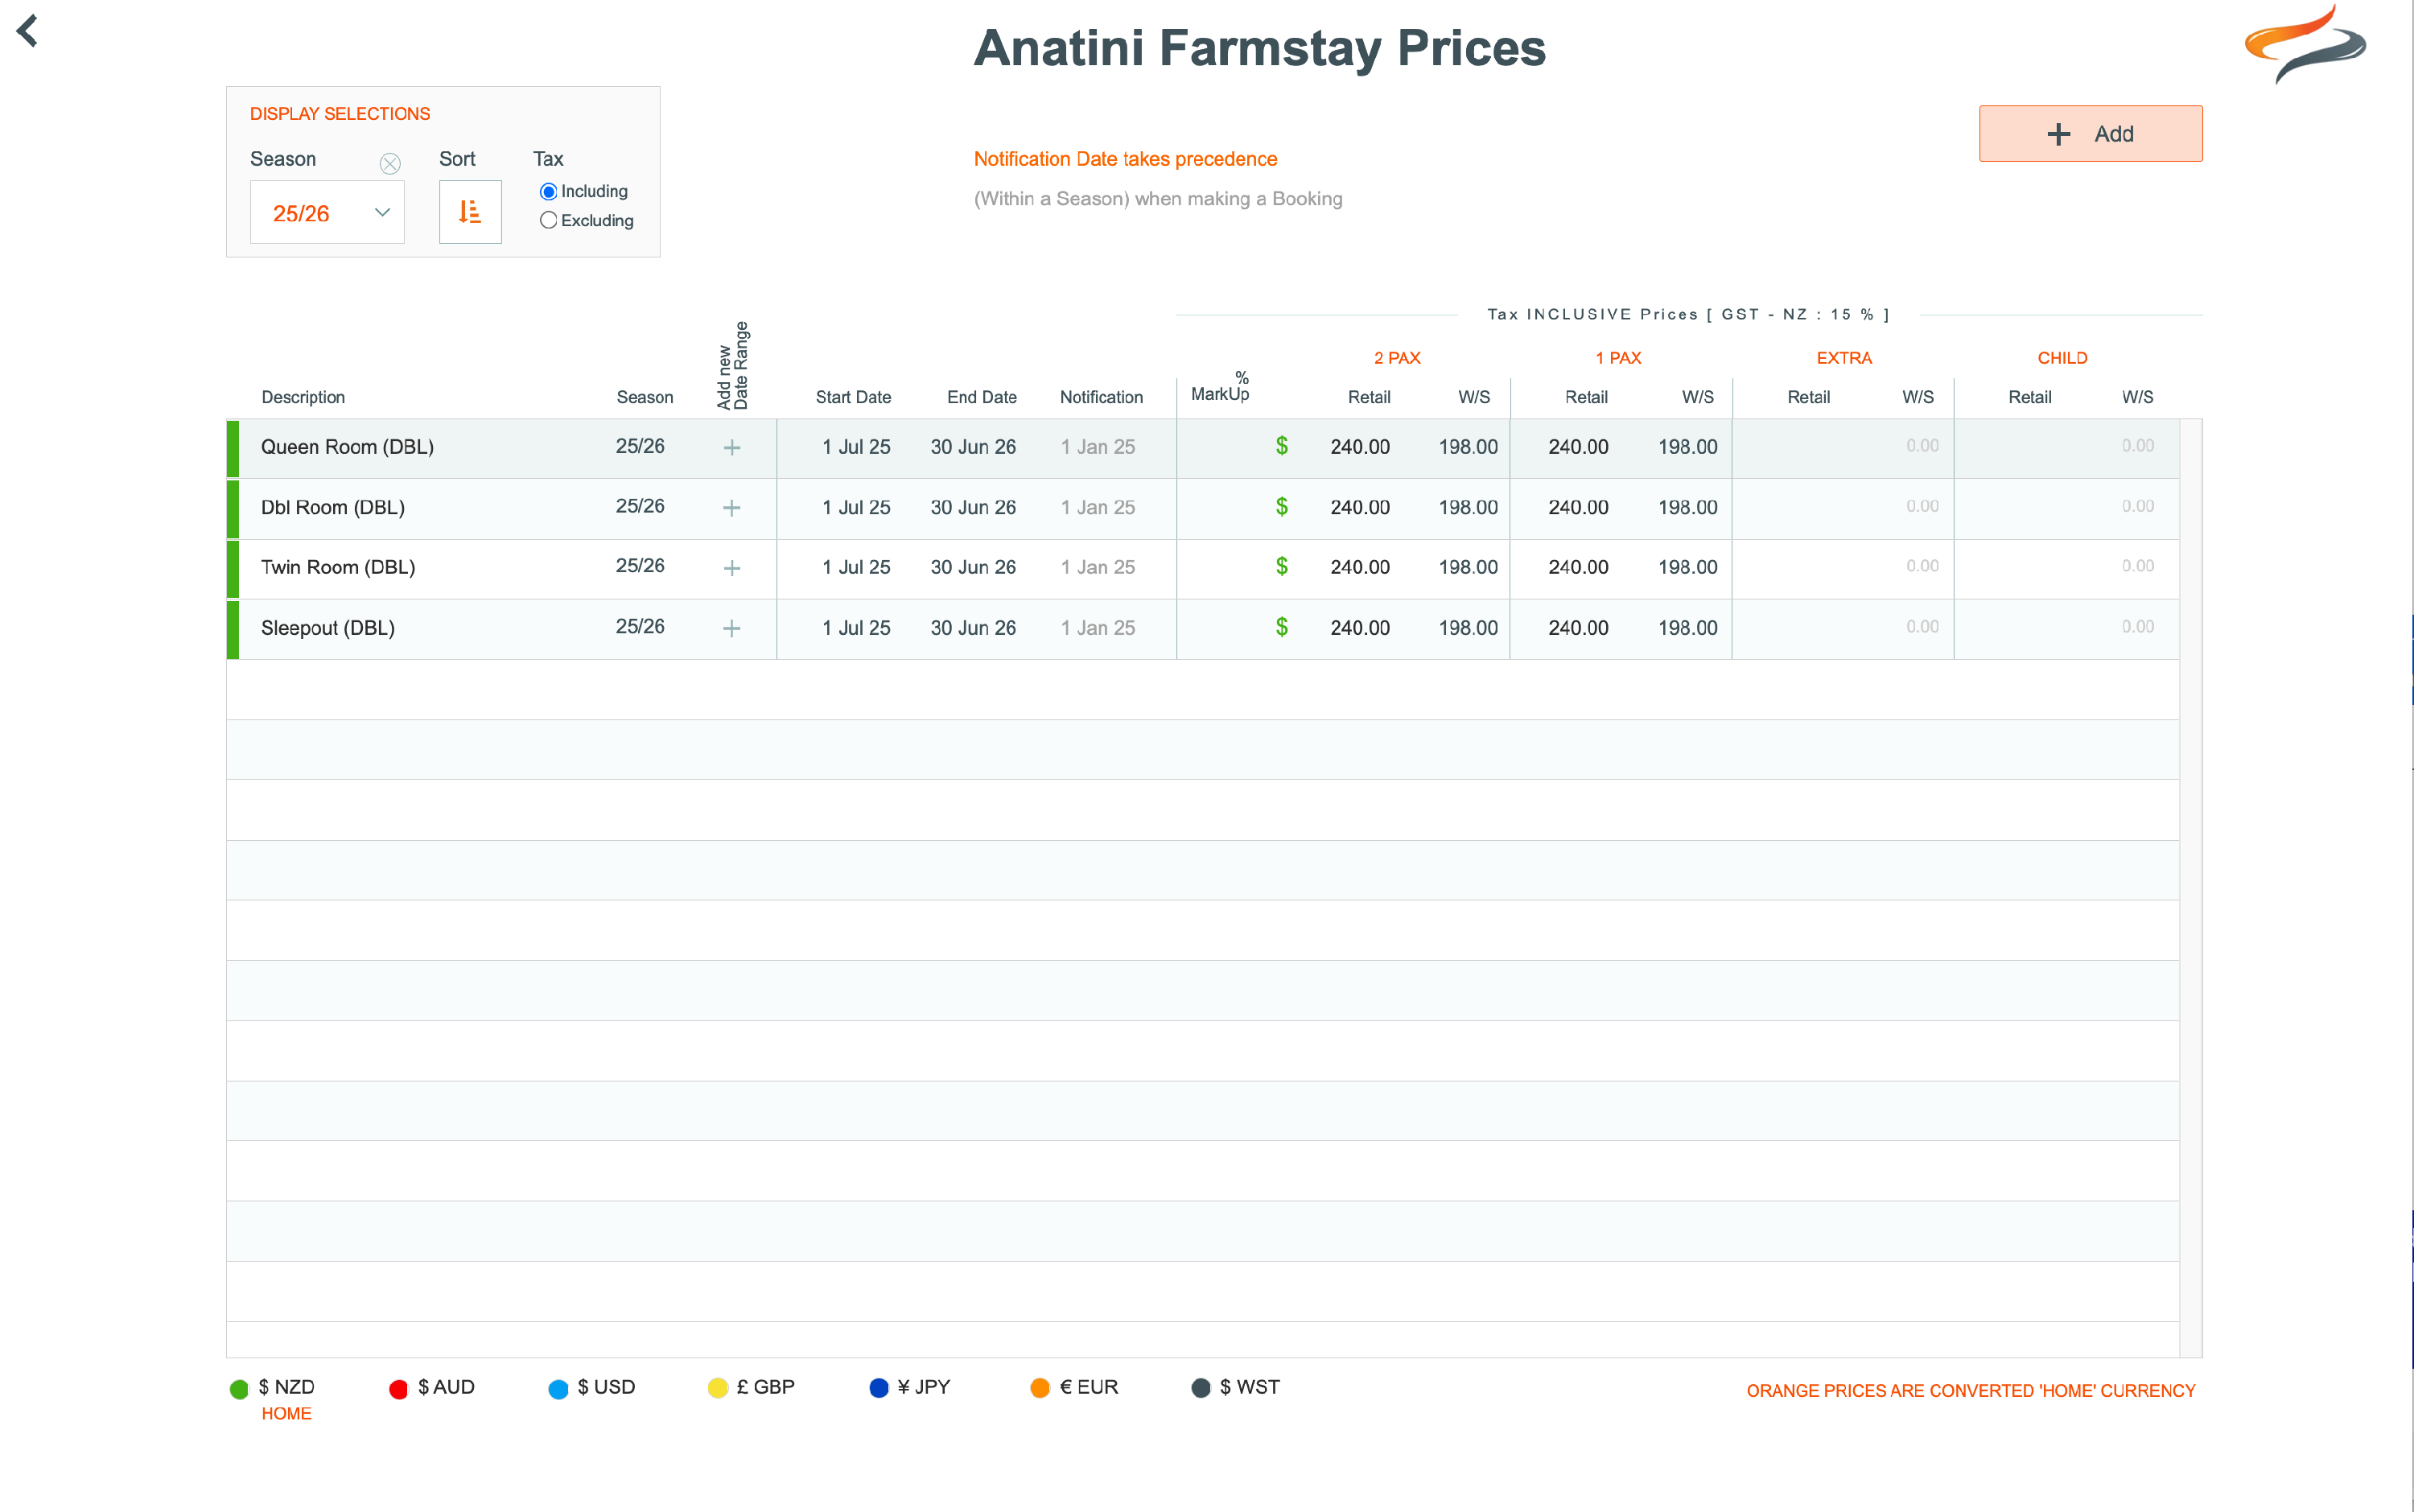Click the yellow GBP currency swatch

717,1389
